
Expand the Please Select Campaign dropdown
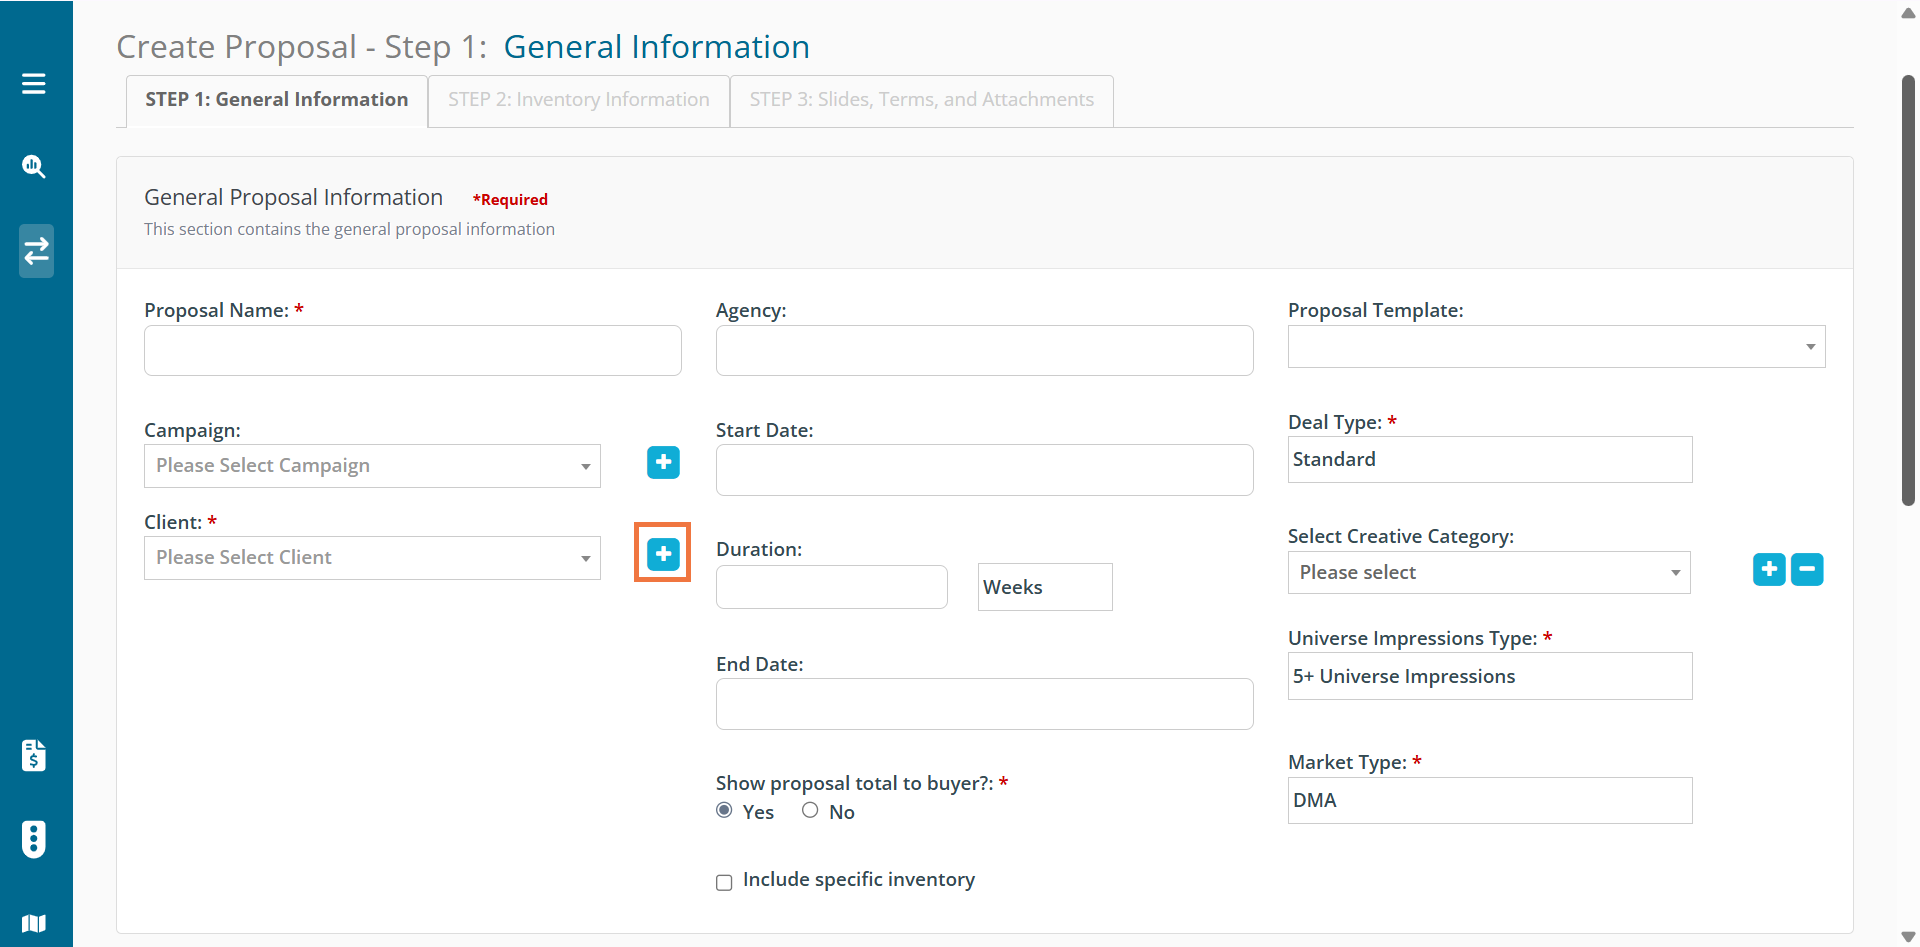click(x=372, y=466)
